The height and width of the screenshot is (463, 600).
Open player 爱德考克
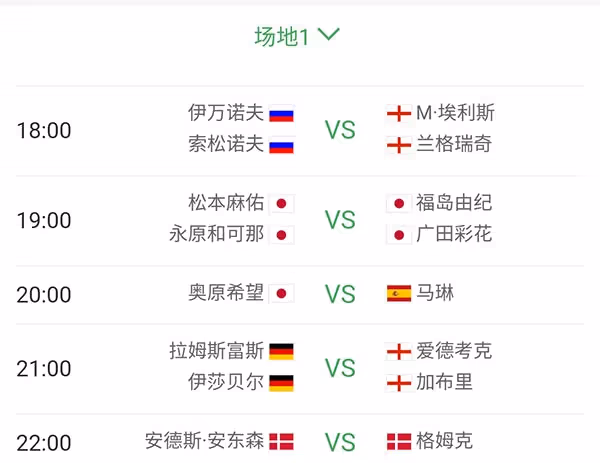pyautogui.click(x=454, y=351)
